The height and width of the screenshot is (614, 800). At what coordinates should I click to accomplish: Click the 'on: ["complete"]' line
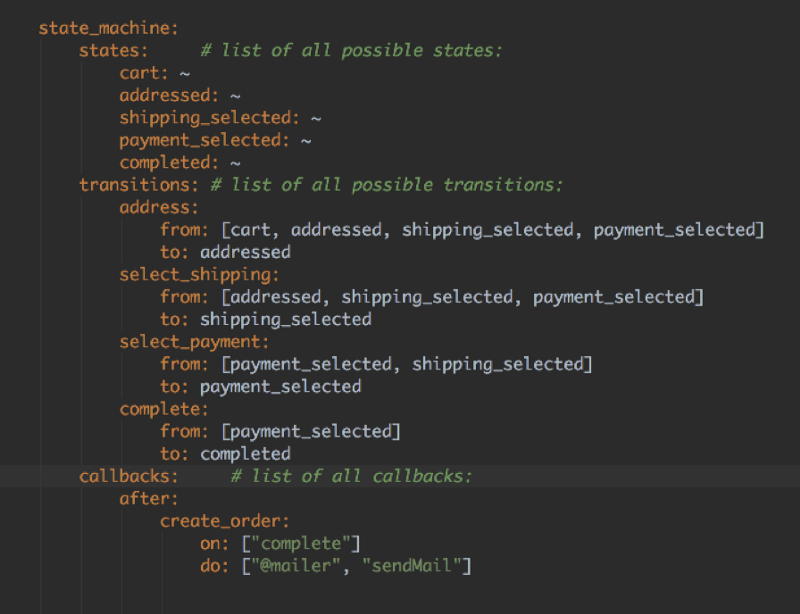coord(280,544)
